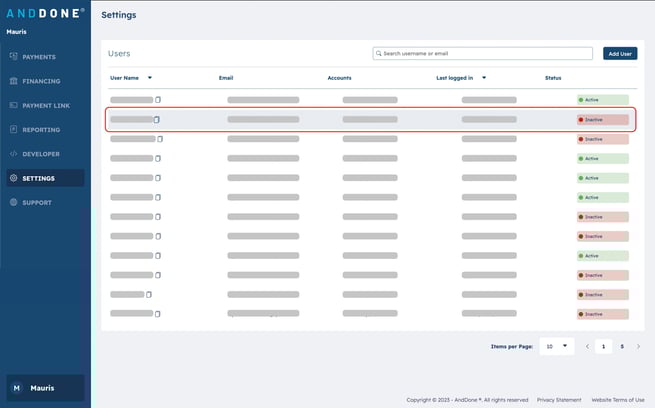Open the Settings menu item
Screen dimensions: 655x408
click(x=45, y=178)
